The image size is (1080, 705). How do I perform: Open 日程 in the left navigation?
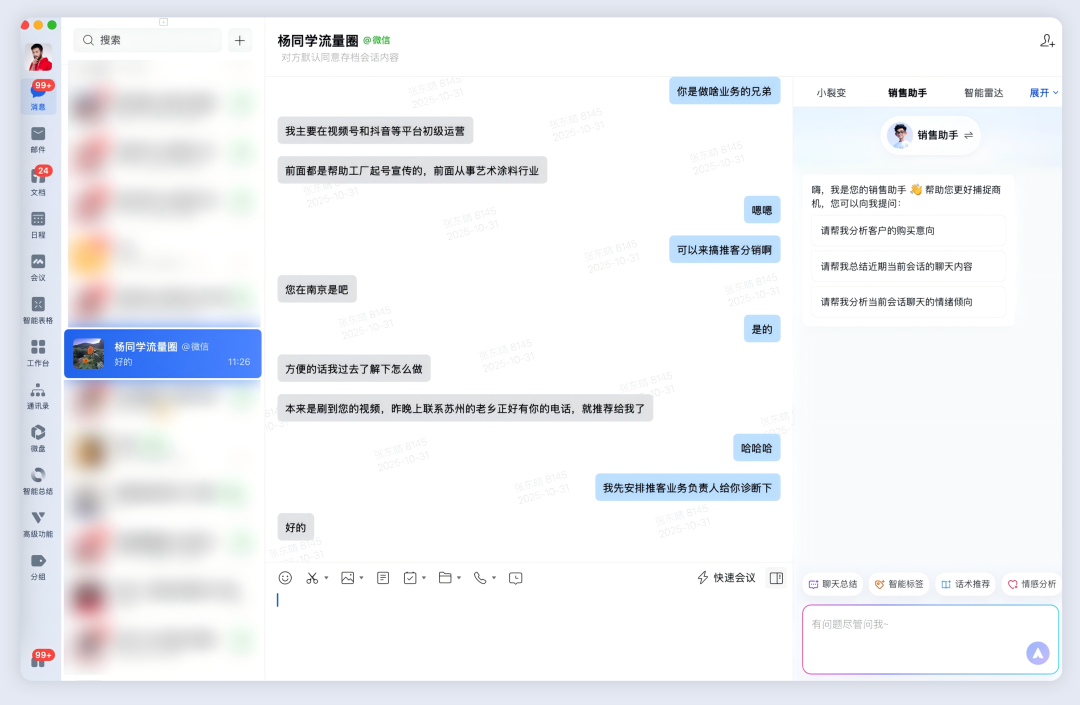click(x=37, y=224)
